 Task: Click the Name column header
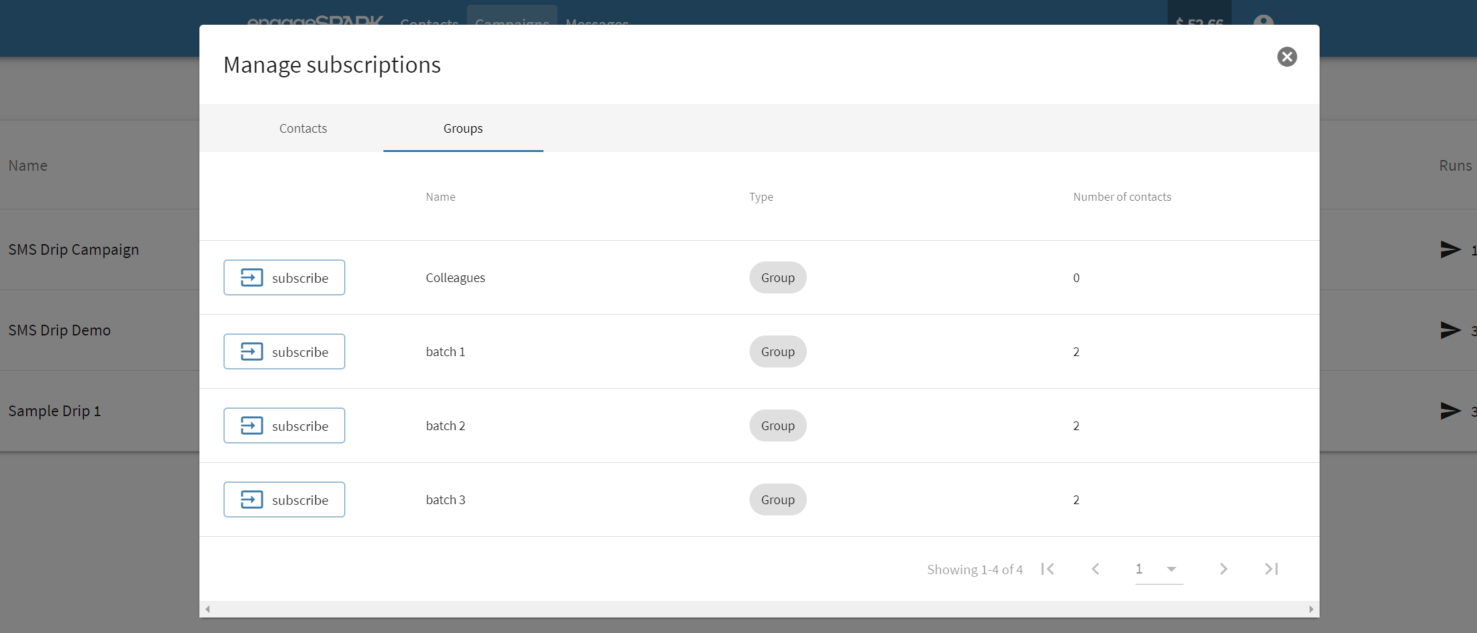click(x=440, y=197)
